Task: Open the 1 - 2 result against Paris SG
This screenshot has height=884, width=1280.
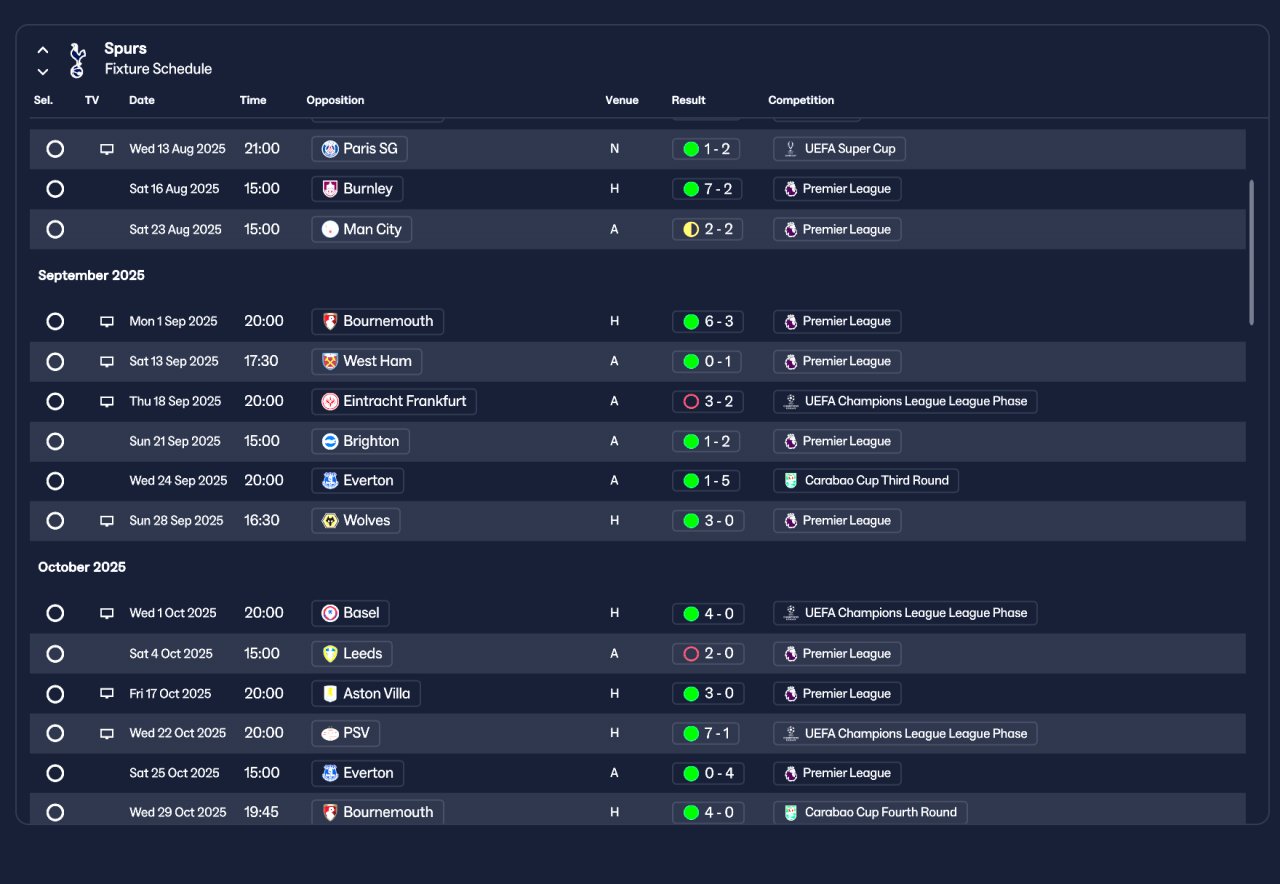Action: 706,149
